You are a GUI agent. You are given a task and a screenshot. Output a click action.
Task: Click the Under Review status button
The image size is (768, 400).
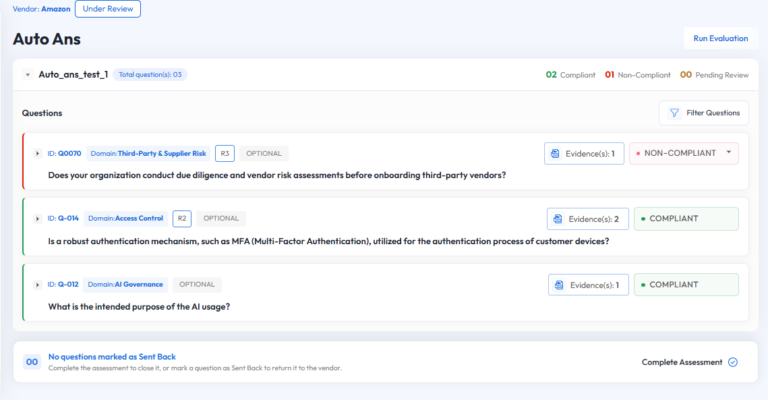pyautogui.click(x=108, y=9)
